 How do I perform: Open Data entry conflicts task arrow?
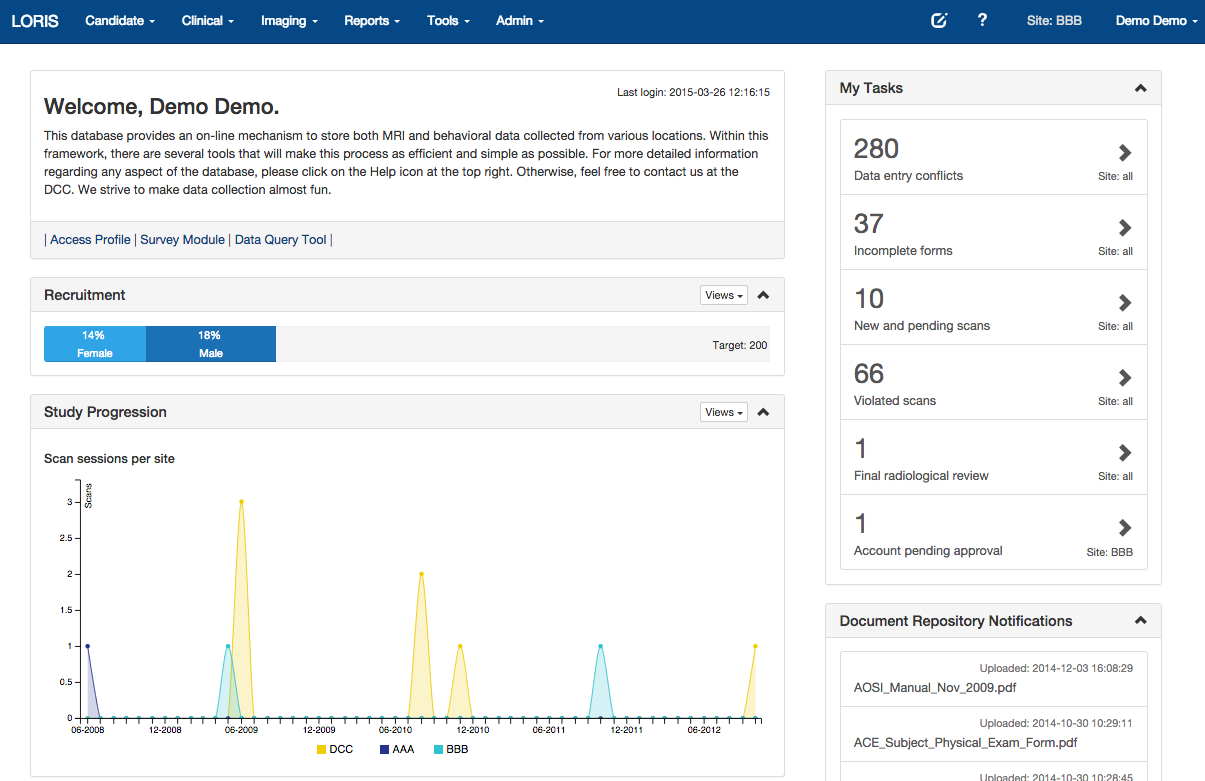1124,153
